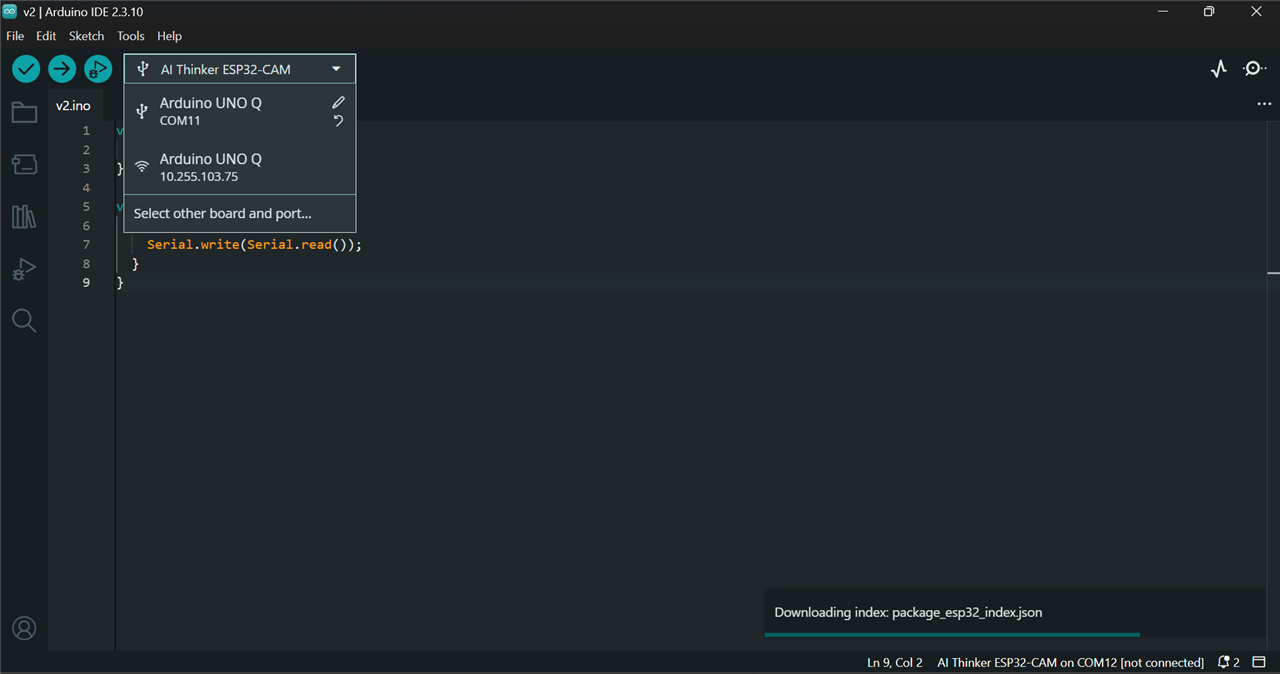Click the Upload arrow button
Screen dimensions: 1280x674
[x=62, y=69]
